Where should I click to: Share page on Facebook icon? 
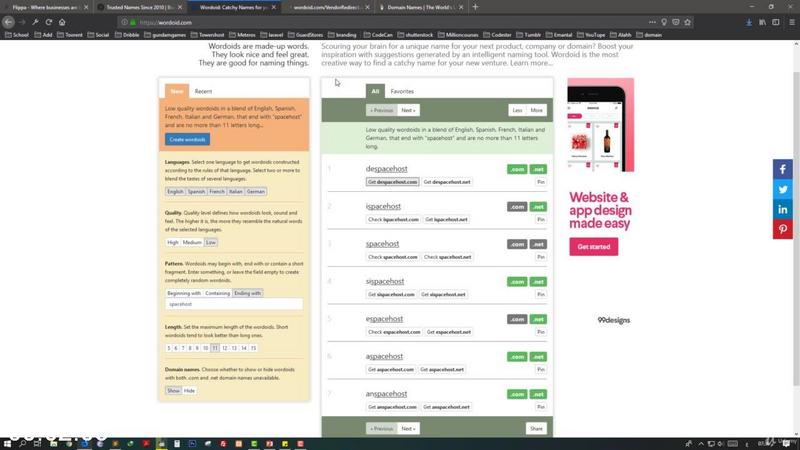(783, 169)
